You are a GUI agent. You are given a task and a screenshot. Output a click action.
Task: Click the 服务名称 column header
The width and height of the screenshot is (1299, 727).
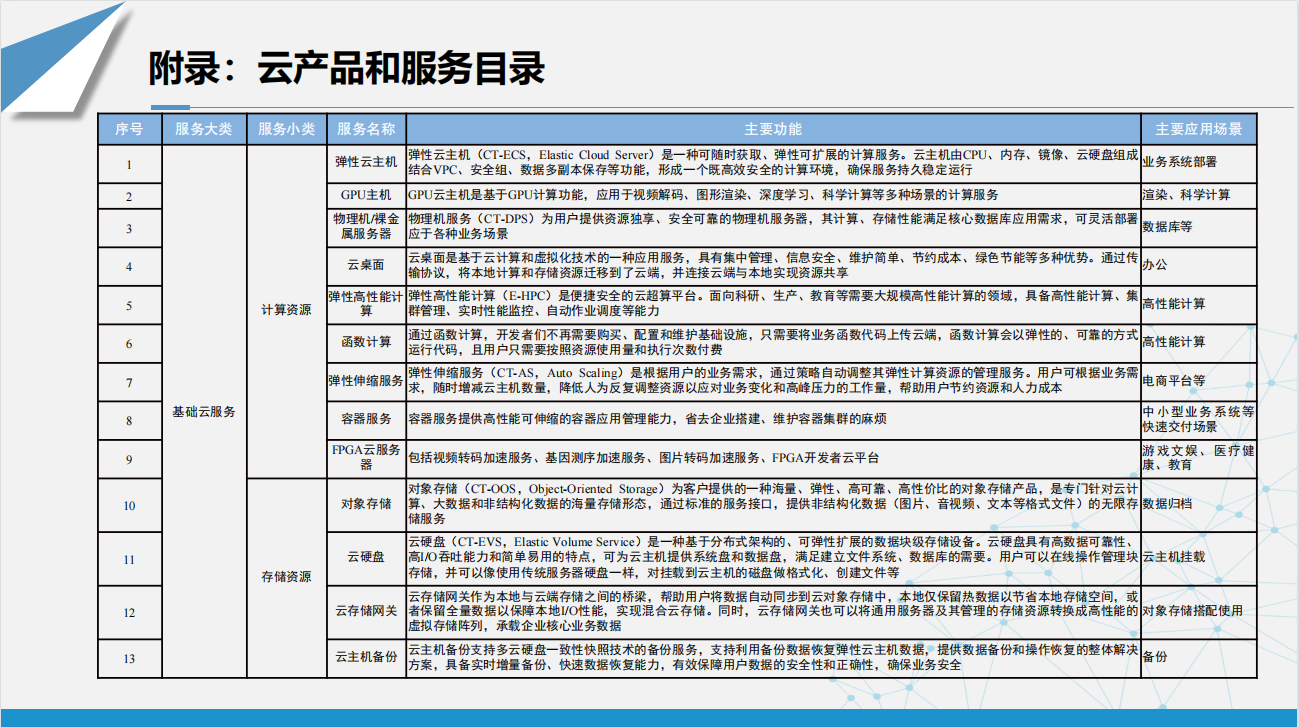pos(366,129)
